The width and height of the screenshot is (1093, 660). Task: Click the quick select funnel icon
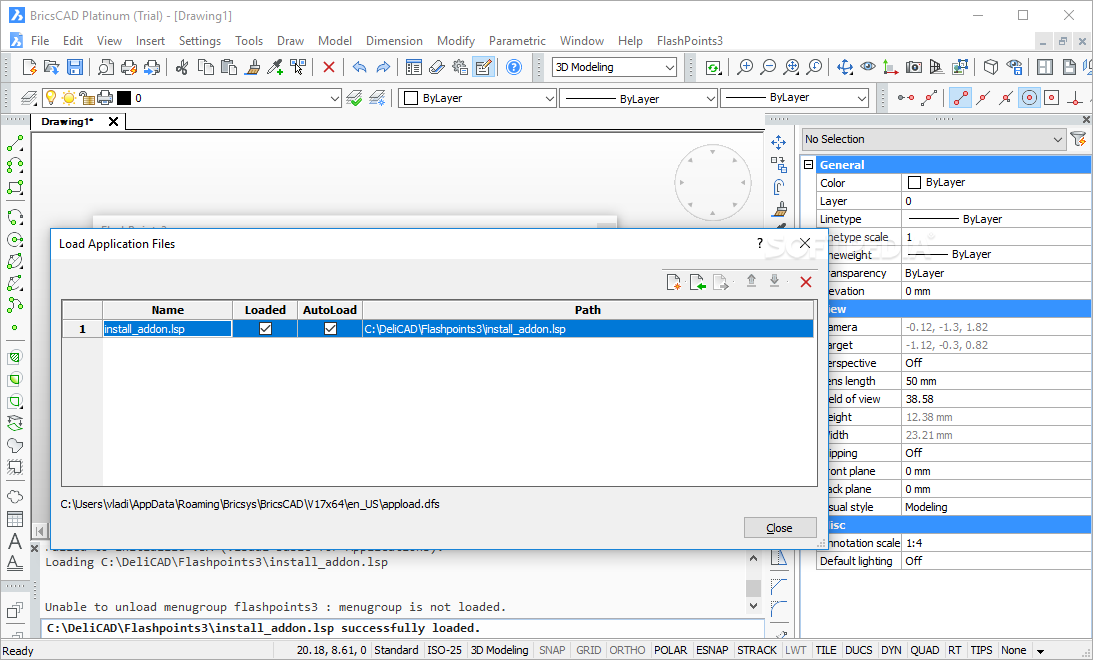1078,139
